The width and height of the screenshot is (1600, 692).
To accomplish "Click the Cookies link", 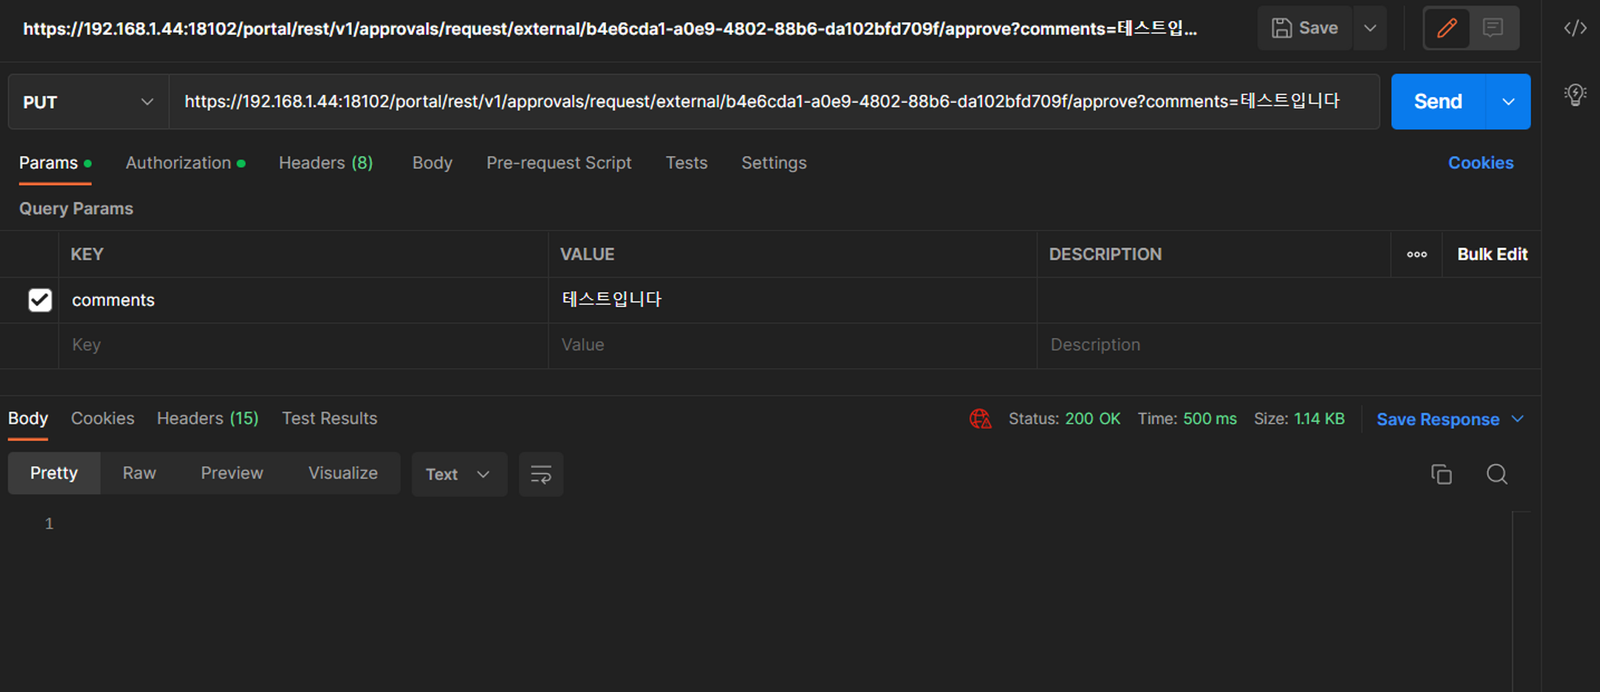I will pyautogui.click(x=1480, y=163).
